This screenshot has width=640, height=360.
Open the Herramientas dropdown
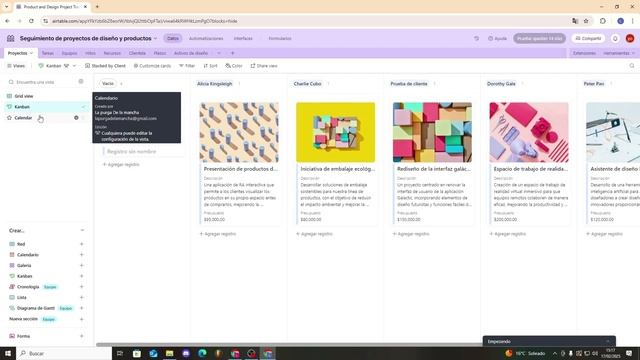click(x=619, y=53)
